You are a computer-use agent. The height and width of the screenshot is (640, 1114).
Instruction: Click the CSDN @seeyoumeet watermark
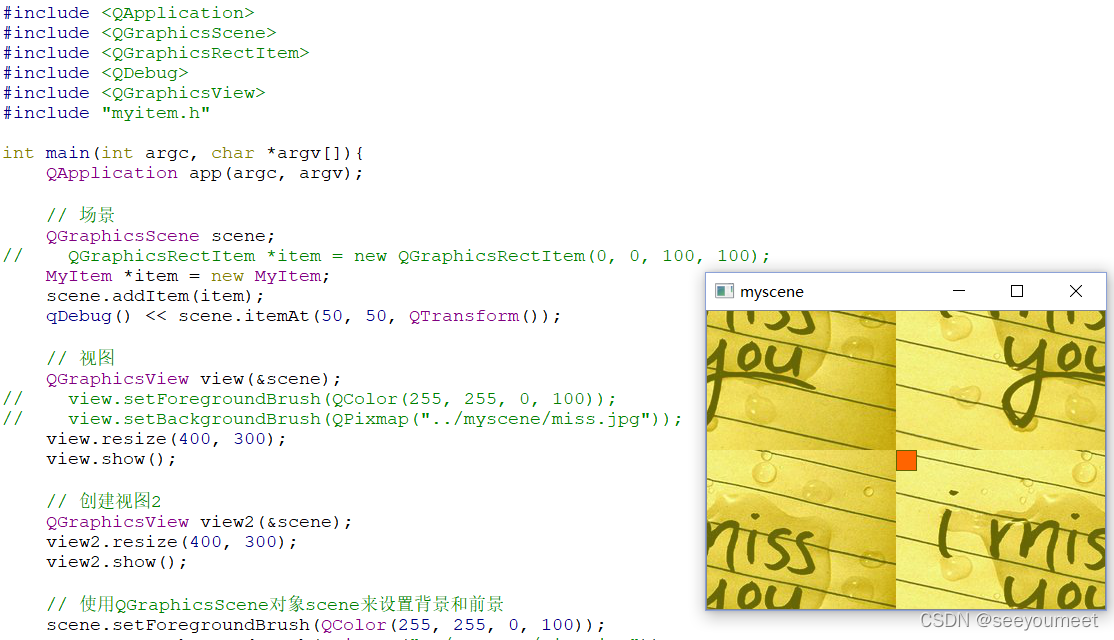[x=1009, y=621]
